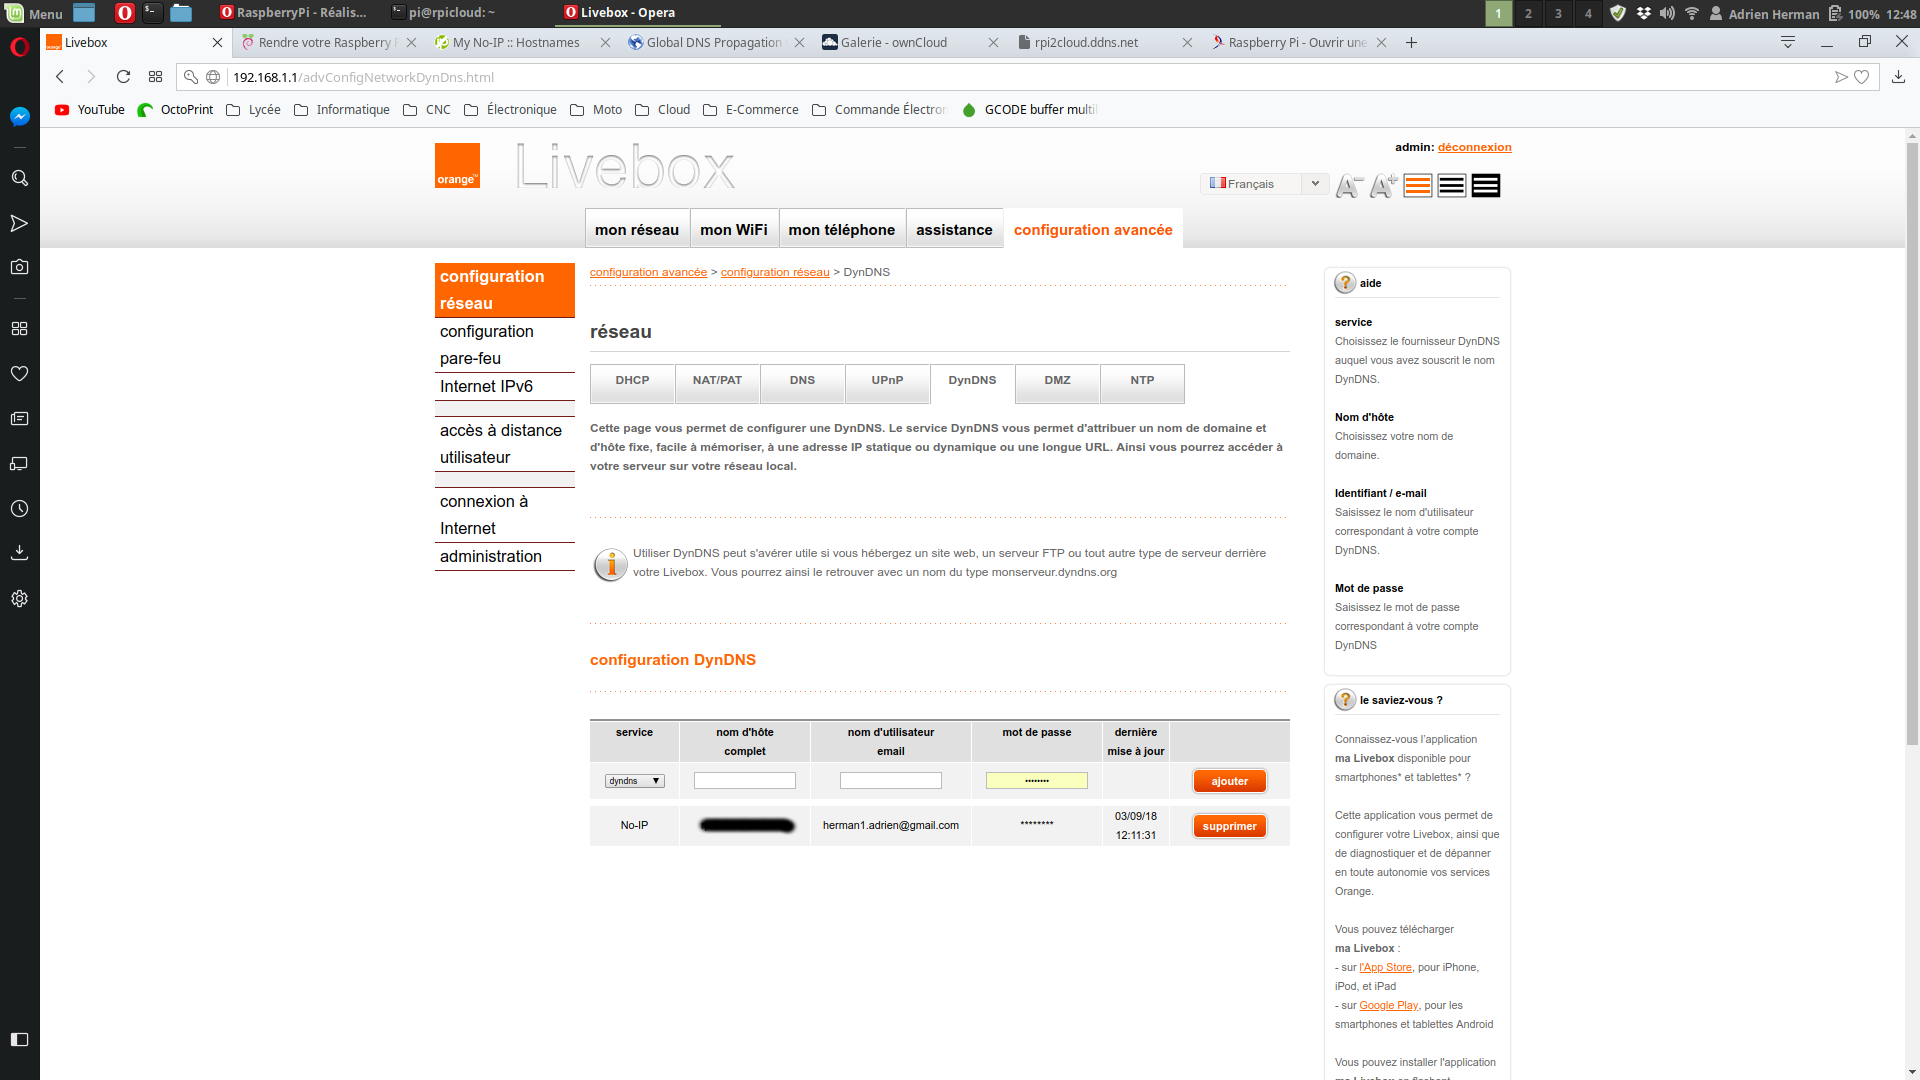Toggle sidebar panel icon at bottom
This screenshot has height=1080, width=1920.
click(19, 1039)
